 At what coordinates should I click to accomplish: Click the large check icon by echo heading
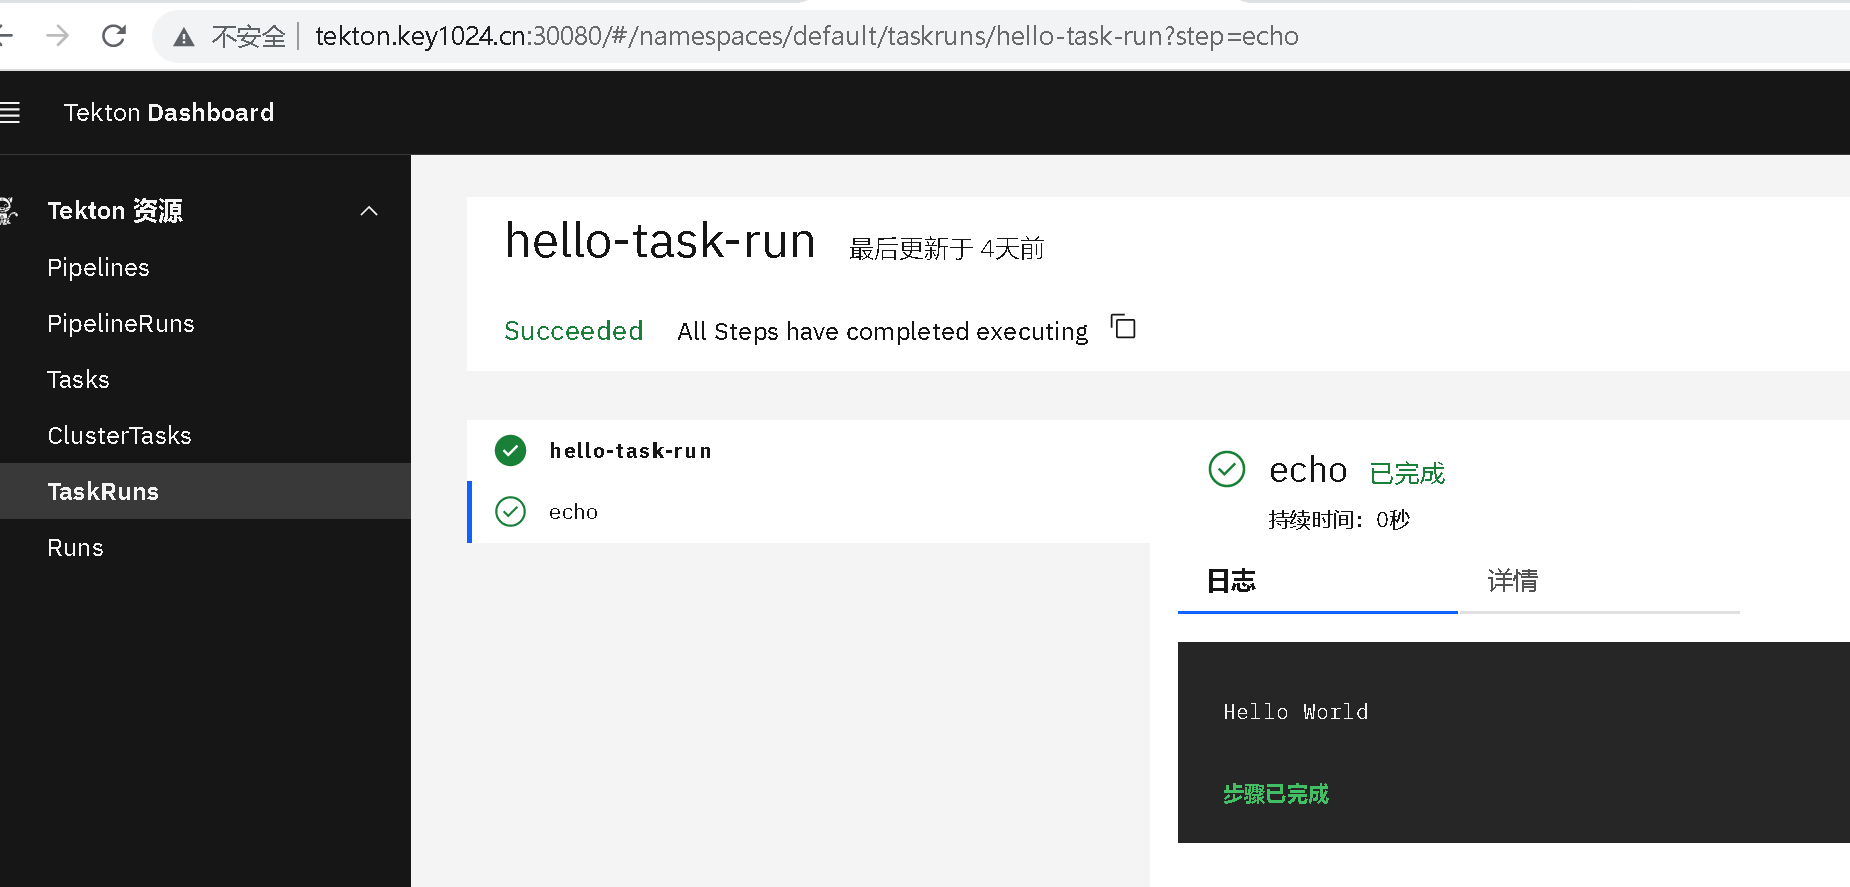coord(1226,469)
